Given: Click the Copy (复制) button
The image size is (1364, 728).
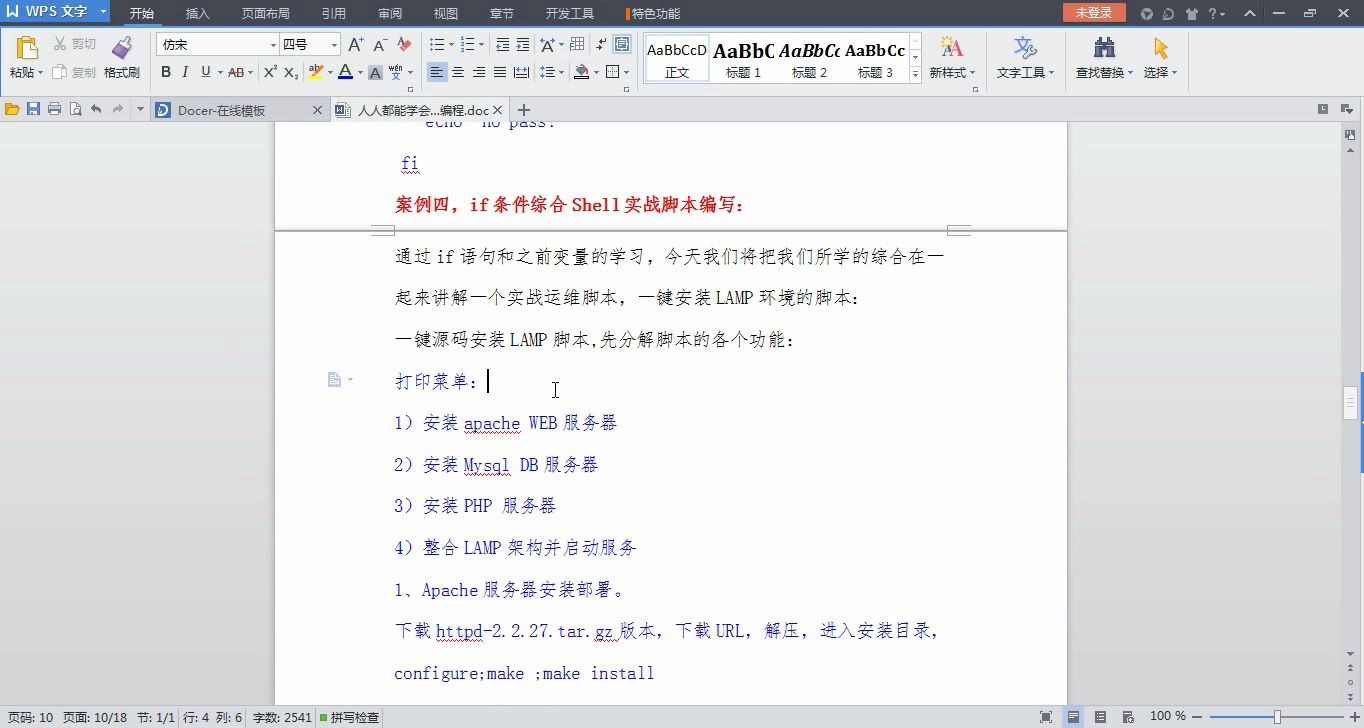Looking at the screenshot, I should (74, 72).
